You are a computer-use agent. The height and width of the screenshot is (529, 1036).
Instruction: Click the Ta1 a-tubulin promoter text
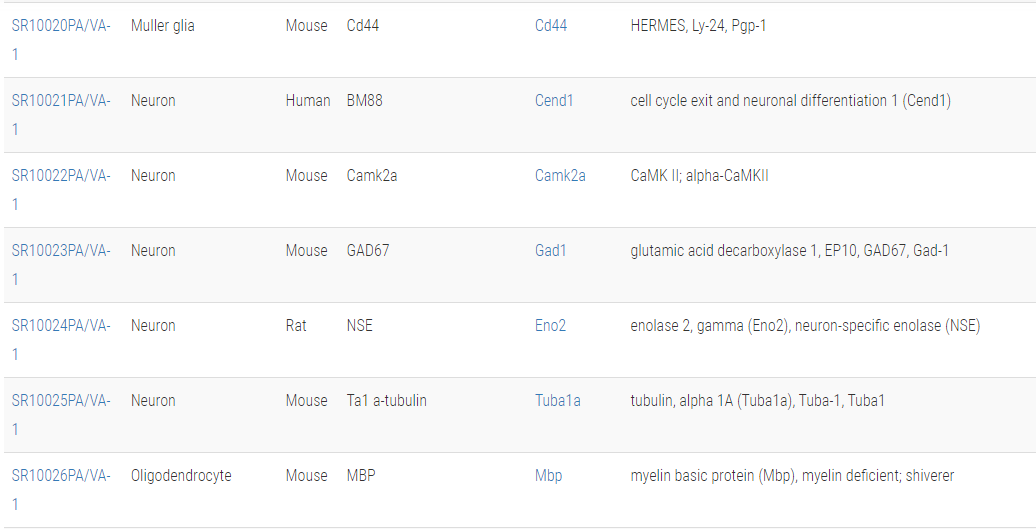click(x=386, y=401)
